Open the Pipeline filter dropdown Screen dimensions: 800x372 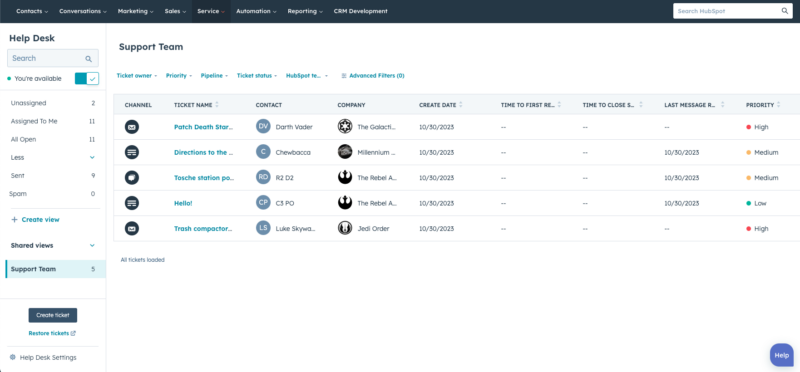[214, 76]
